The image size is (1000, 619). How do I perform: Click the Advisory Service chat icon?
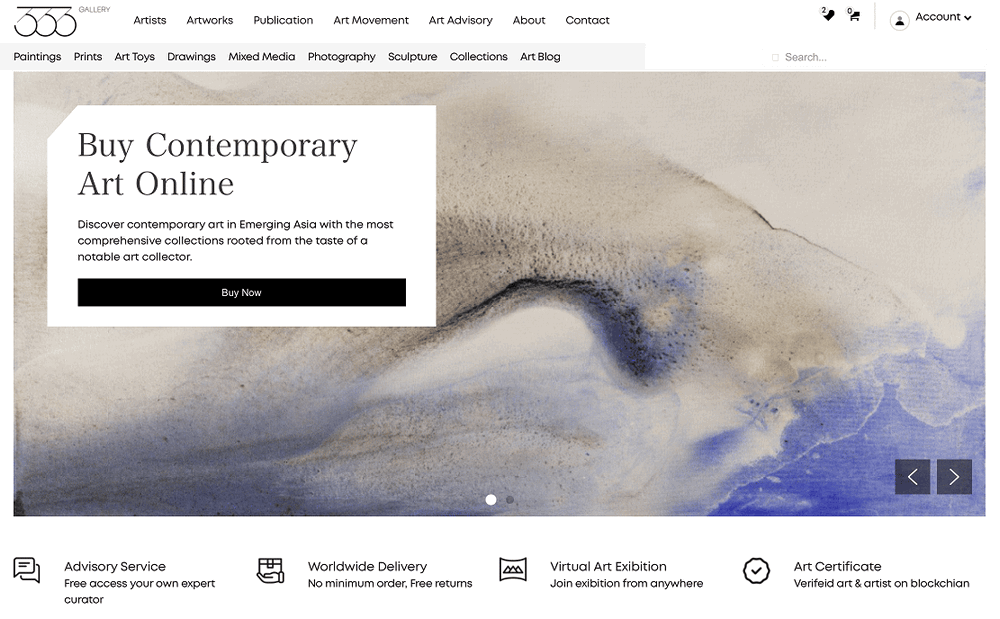coord(27,570)
